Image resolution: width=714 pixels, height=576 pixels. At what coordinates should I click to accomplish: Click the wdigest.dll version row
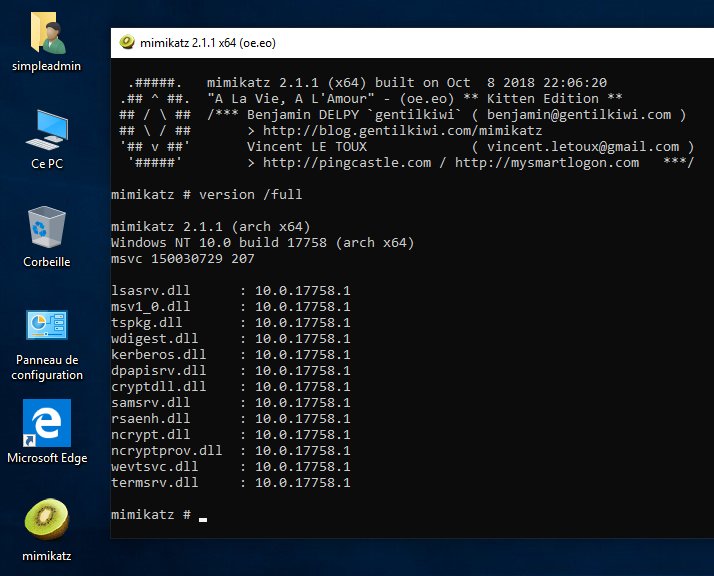(231, 338)
